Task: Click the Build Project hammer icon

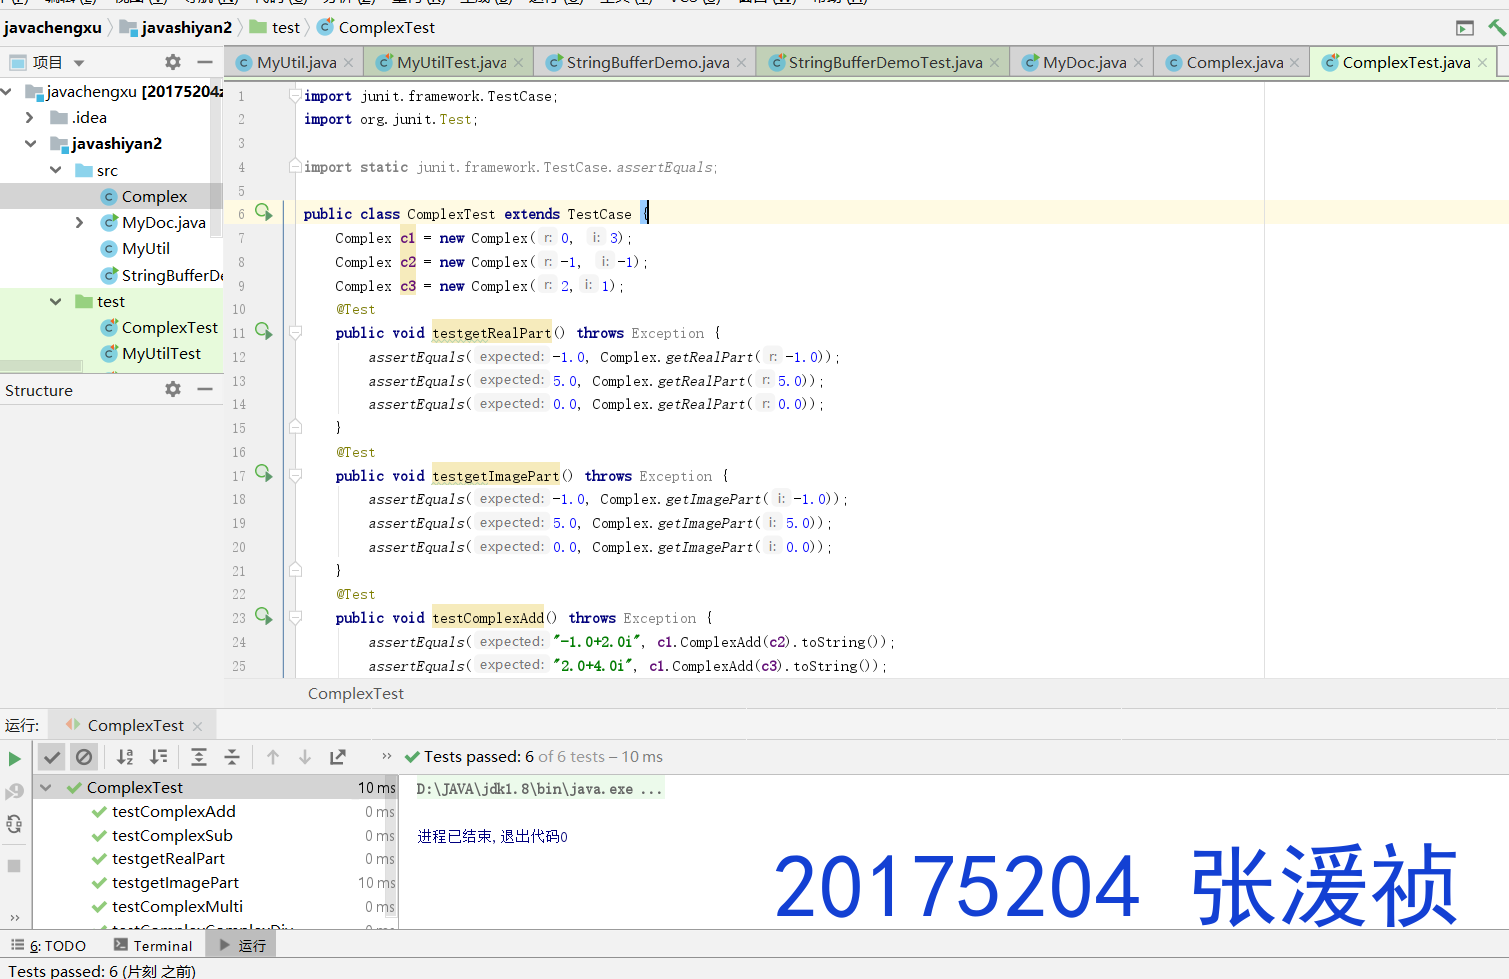Action: click(1496, 27)
